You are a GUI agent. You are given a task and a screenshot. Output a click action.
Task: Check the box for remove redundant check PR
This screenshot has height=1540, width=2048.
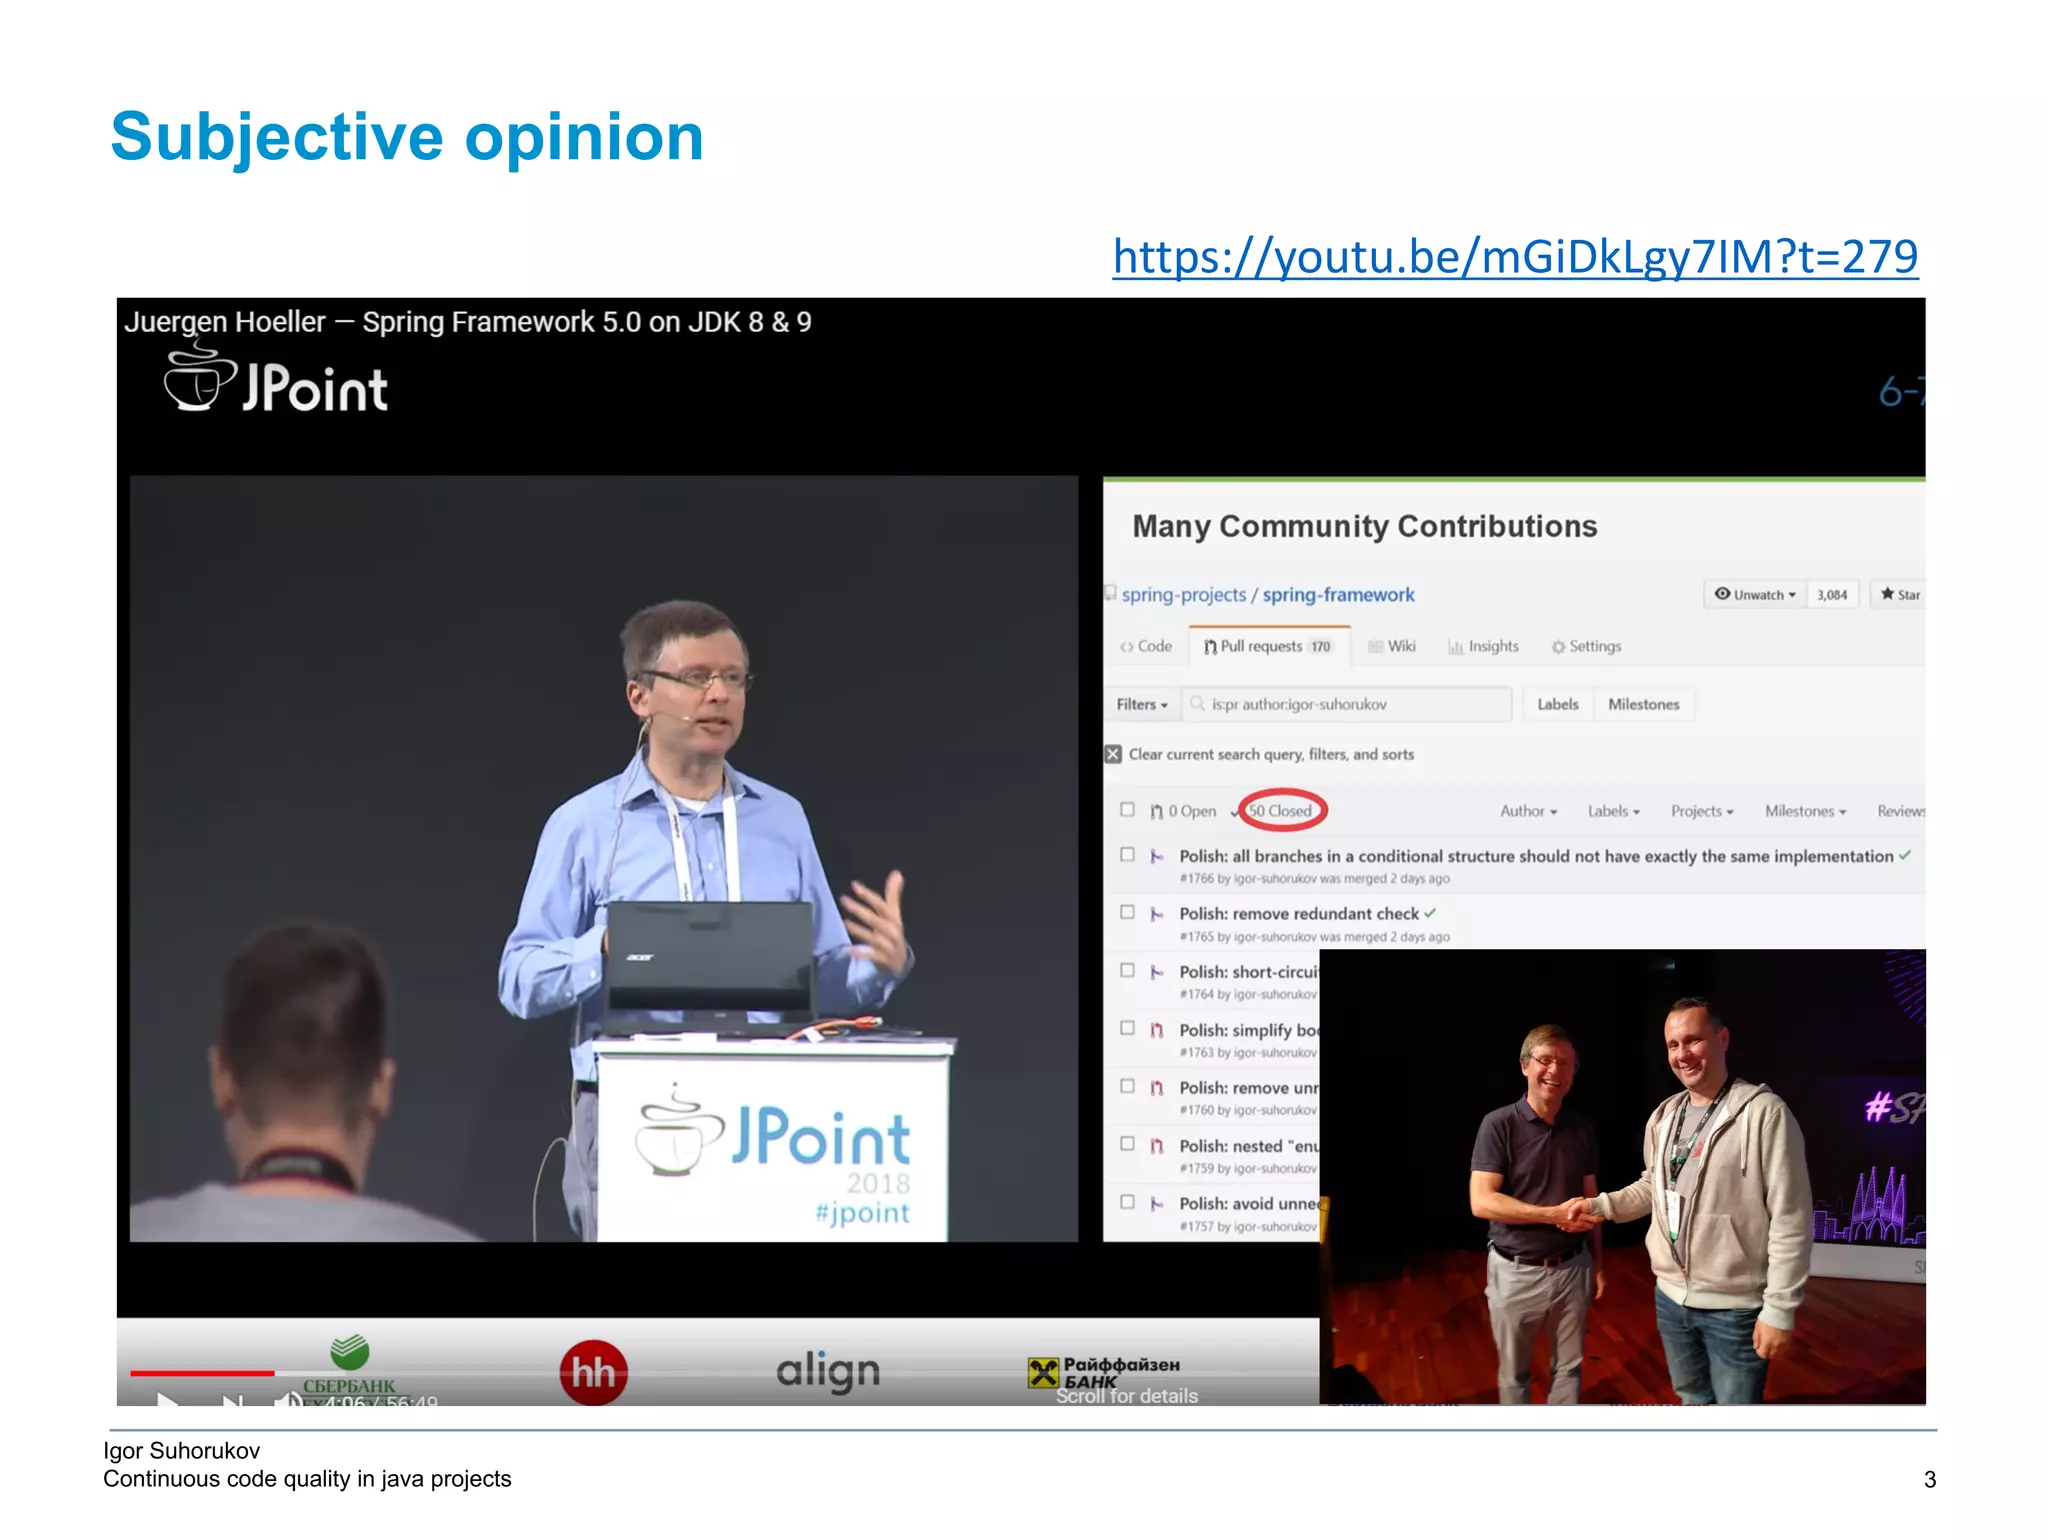(1128, 913)
